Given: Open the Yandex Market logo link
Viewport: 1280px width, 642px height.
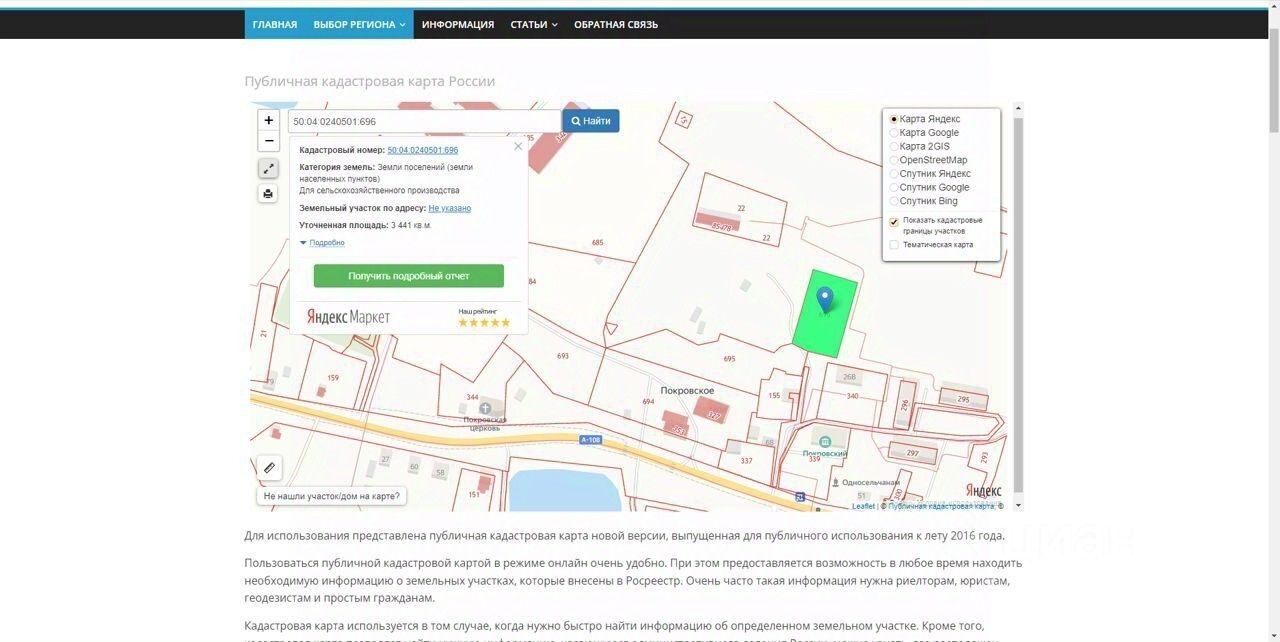Looking at the screenshot, I should (x=348, y=317).
